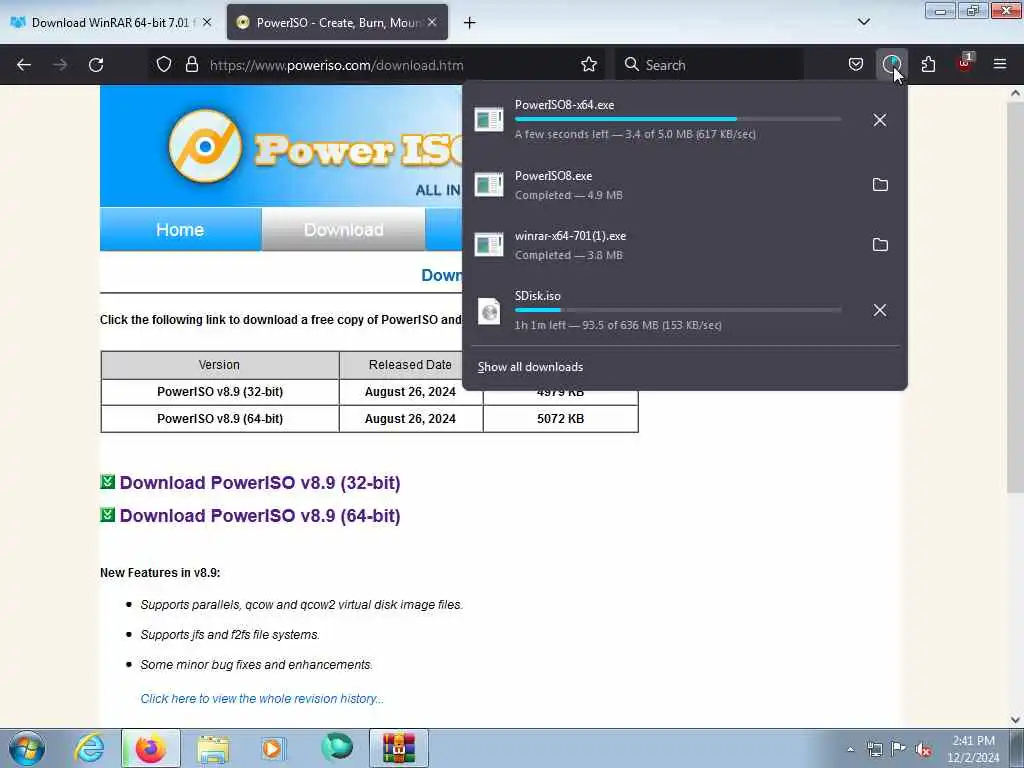The height and width of the screenshot is (768, 1024).
Task: Click the page scrollbar down arrow
Action: coord(1016,720)
